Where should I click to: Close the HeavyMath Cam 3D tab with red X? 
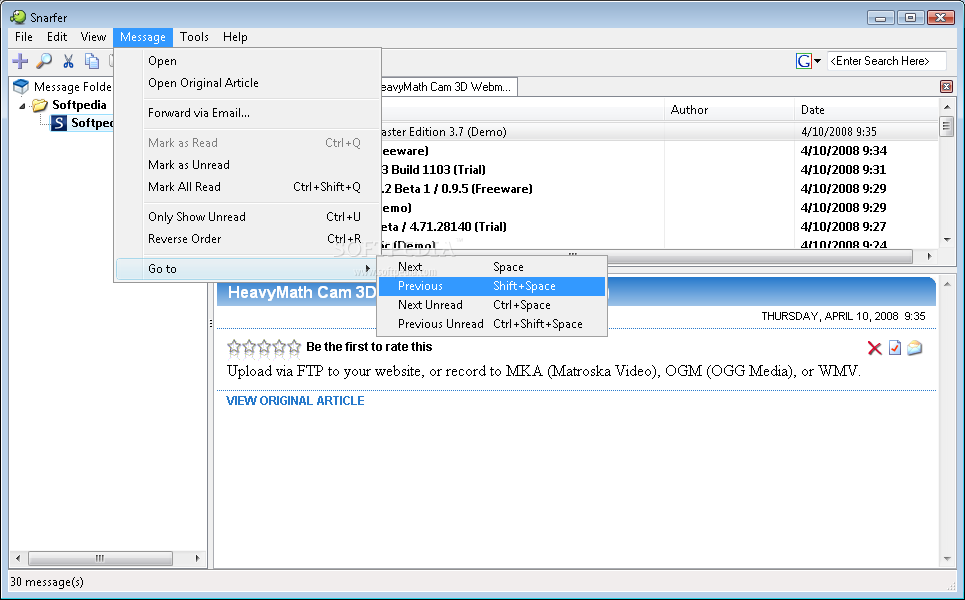click(x=947, y=87)
